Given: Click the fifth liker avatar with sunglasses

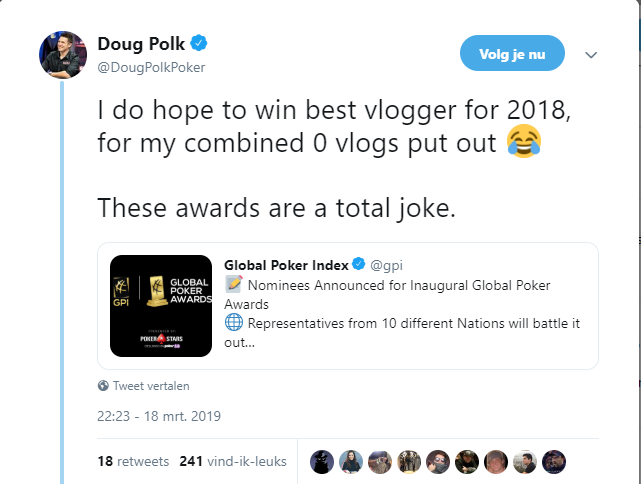Looking at the screenshot, I should pos(438,462).
